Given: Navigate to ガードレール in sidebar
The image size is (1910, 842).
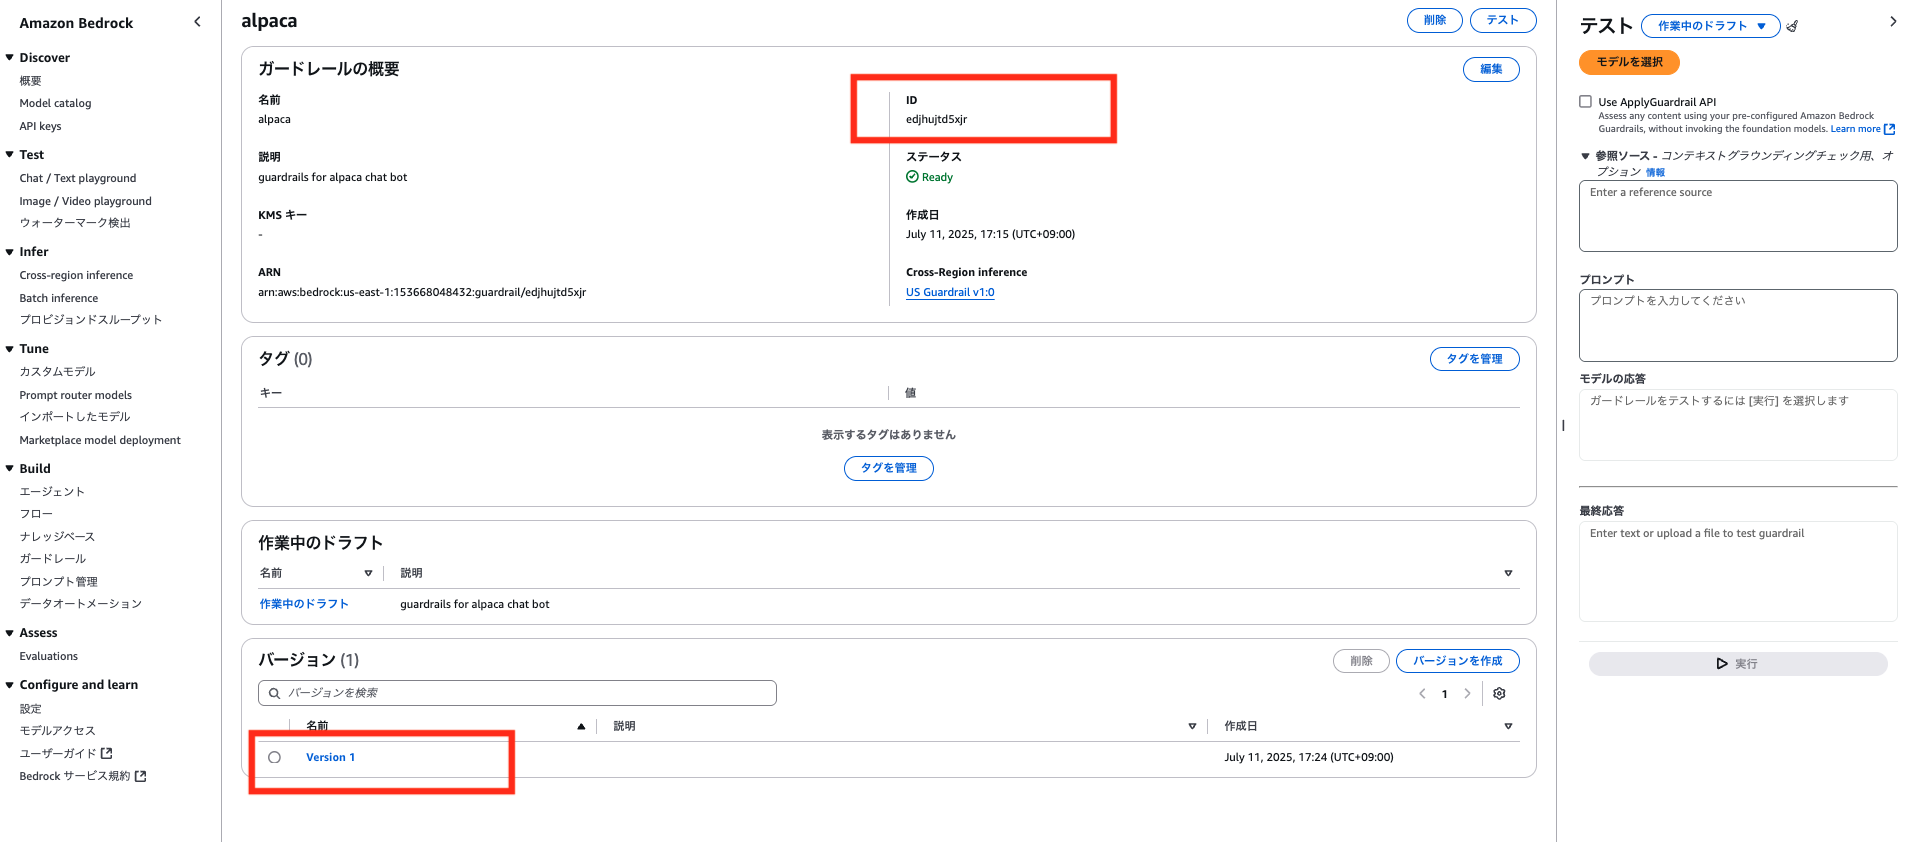Looking at the screenshot, I should (52, 559).
